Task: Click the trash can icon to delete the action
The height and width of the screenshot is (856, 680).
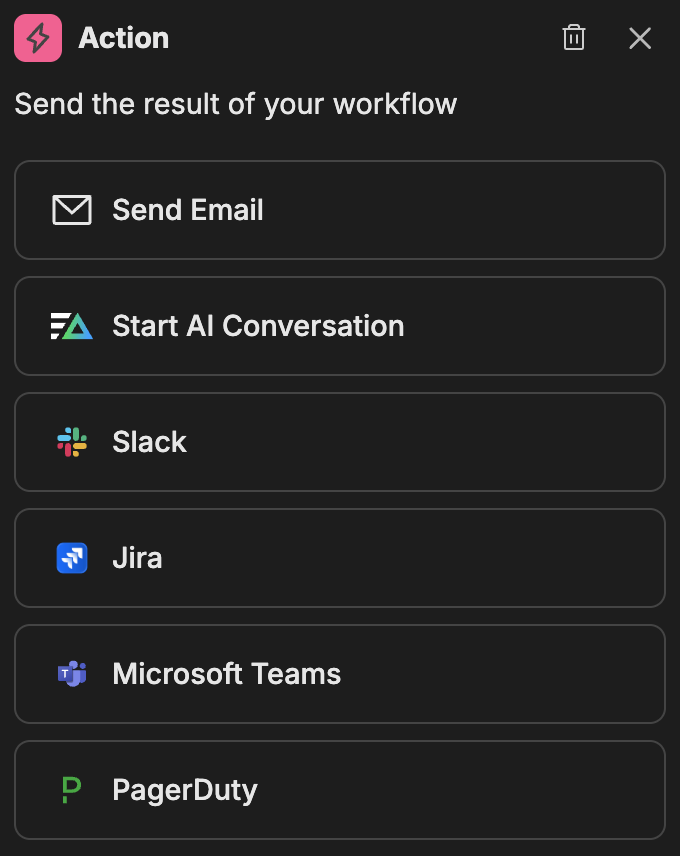Action: click(x=573, y=37)
